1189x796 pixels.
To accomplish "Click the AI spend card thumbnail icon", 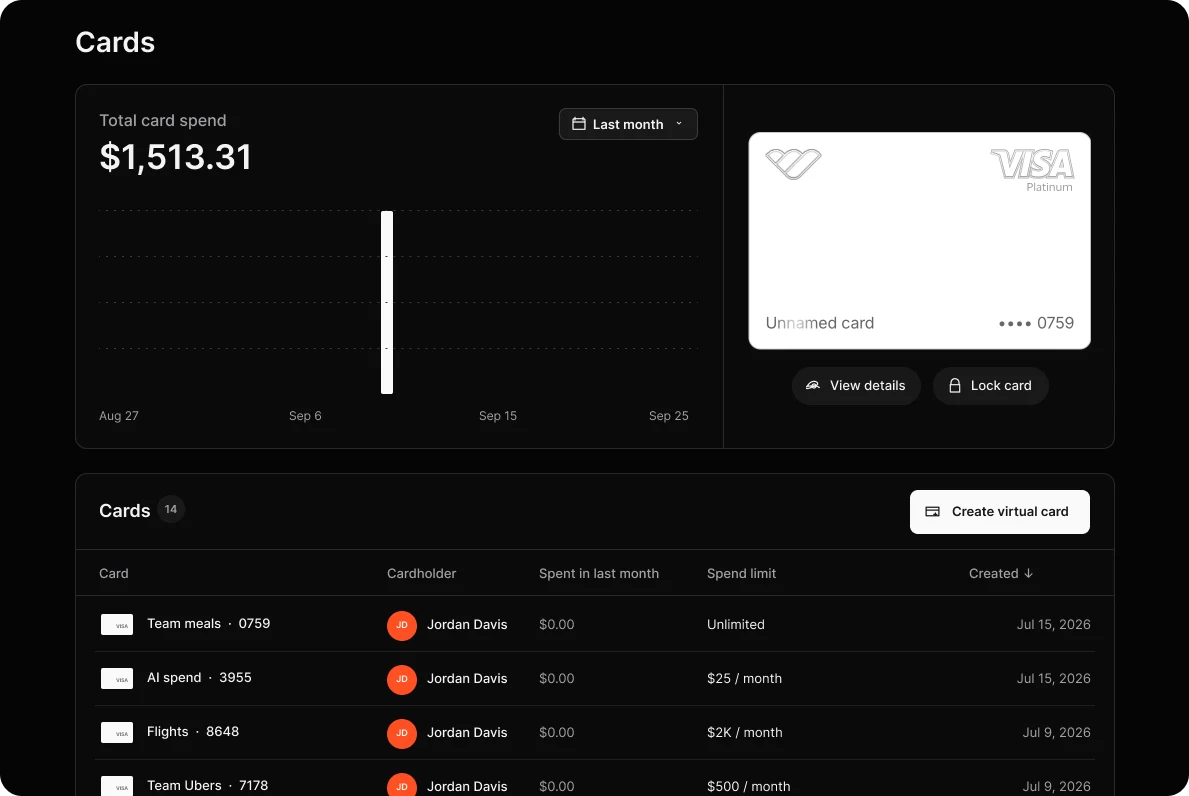I will click(117, 678).
